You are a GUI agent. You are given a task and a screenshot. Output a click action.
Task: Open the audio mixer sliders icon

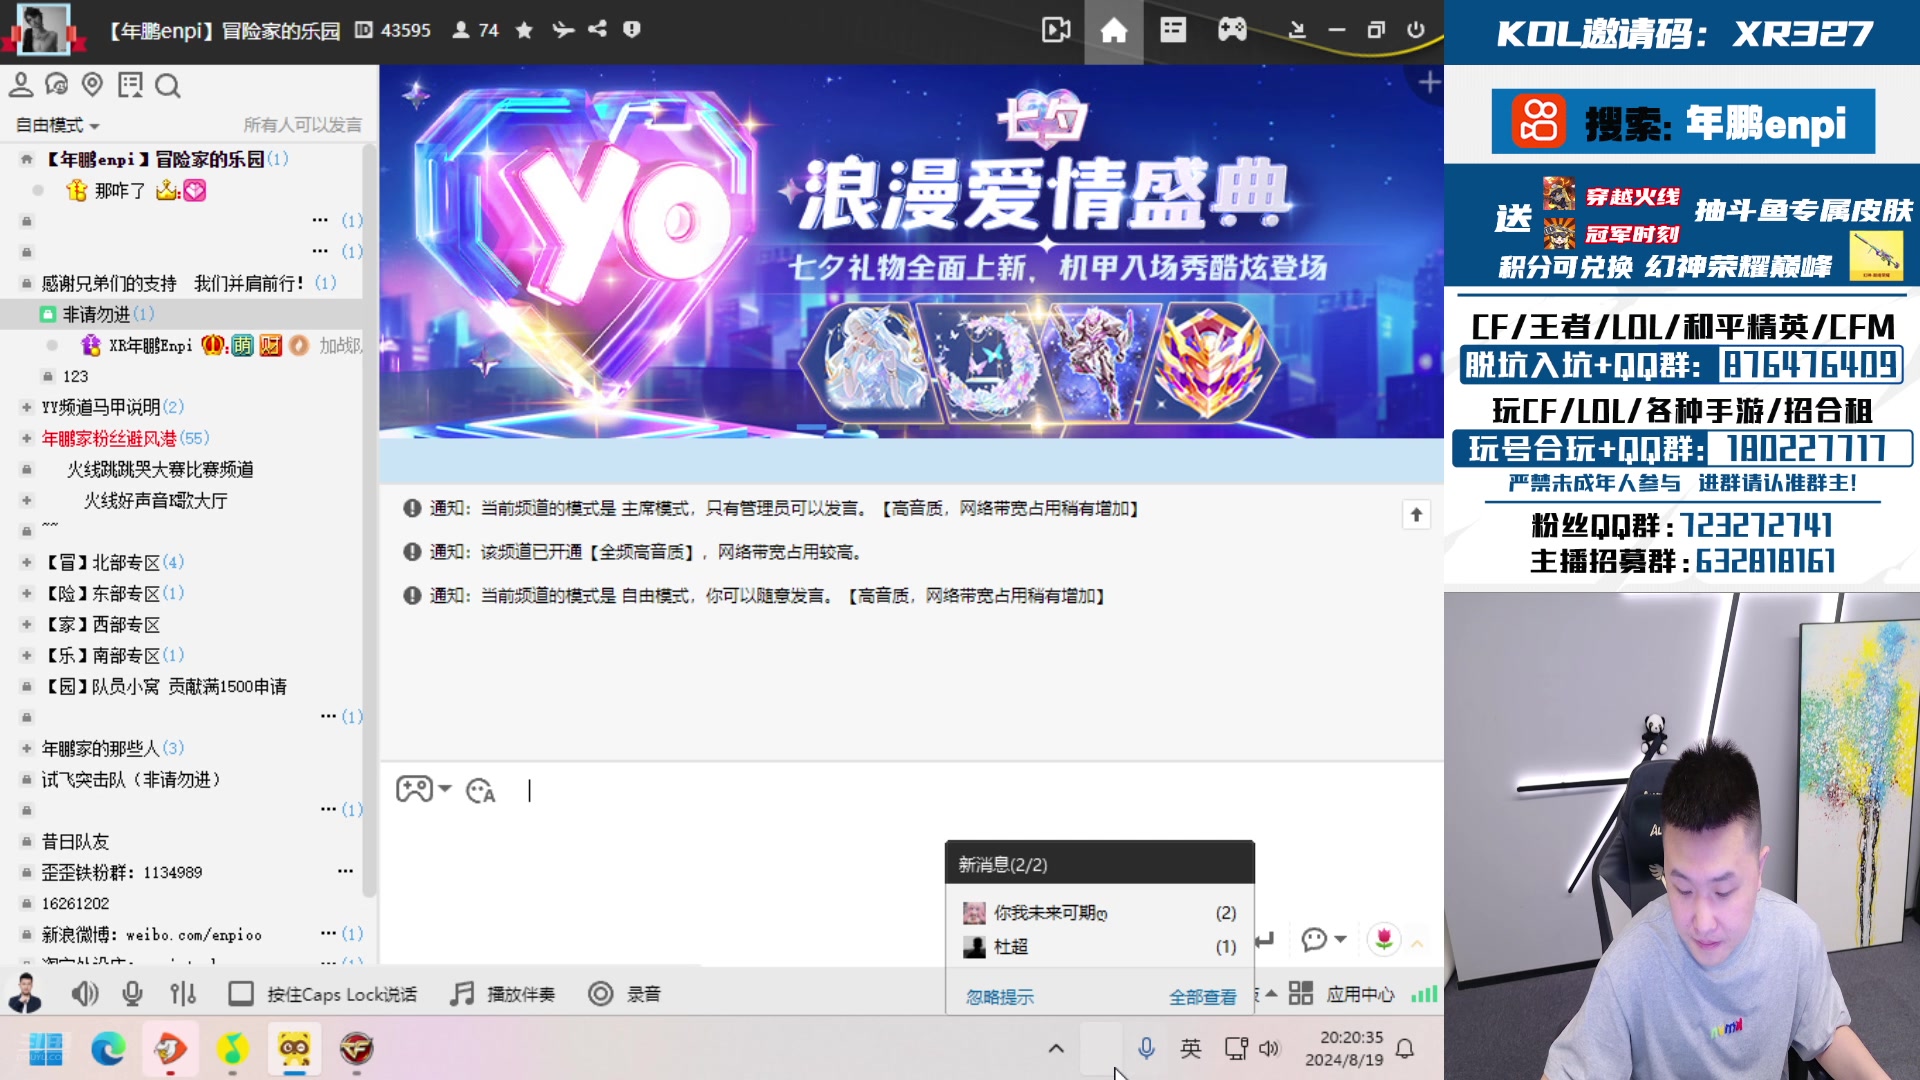tap(183, 993)
